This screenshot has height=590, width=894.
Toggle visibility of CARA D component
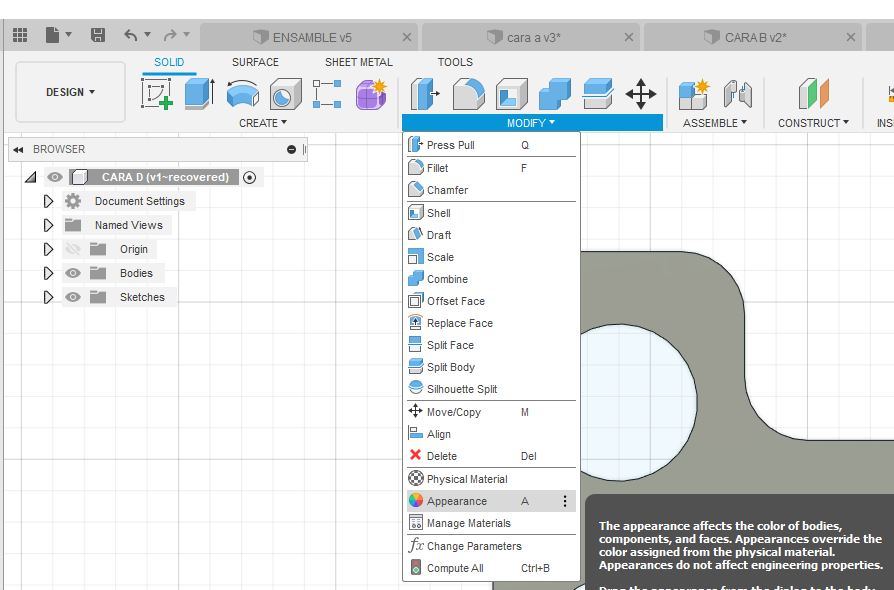click(55, 177)
